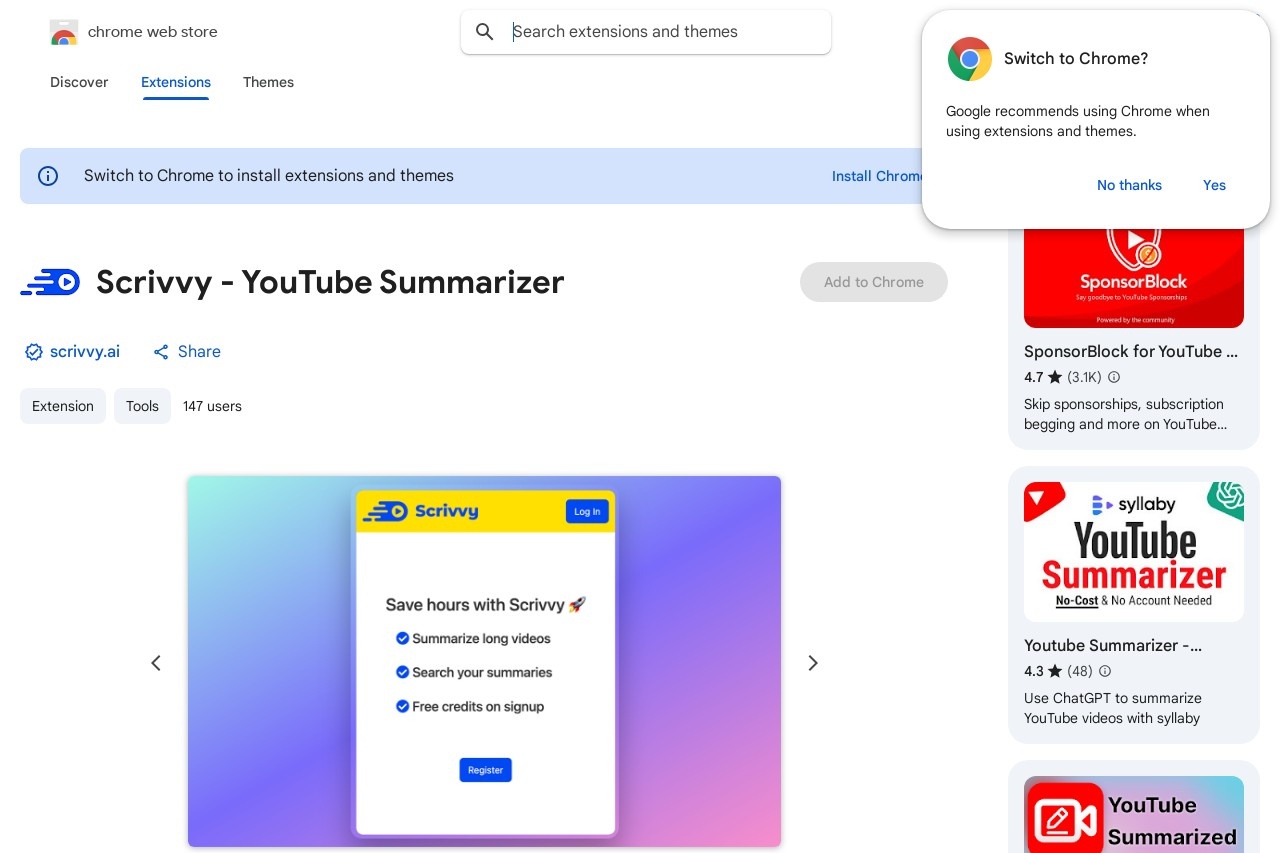
Task: Click info icon next to Youtube Summarizer rating
Action: pyautogui.click(x=1105, y=671)
